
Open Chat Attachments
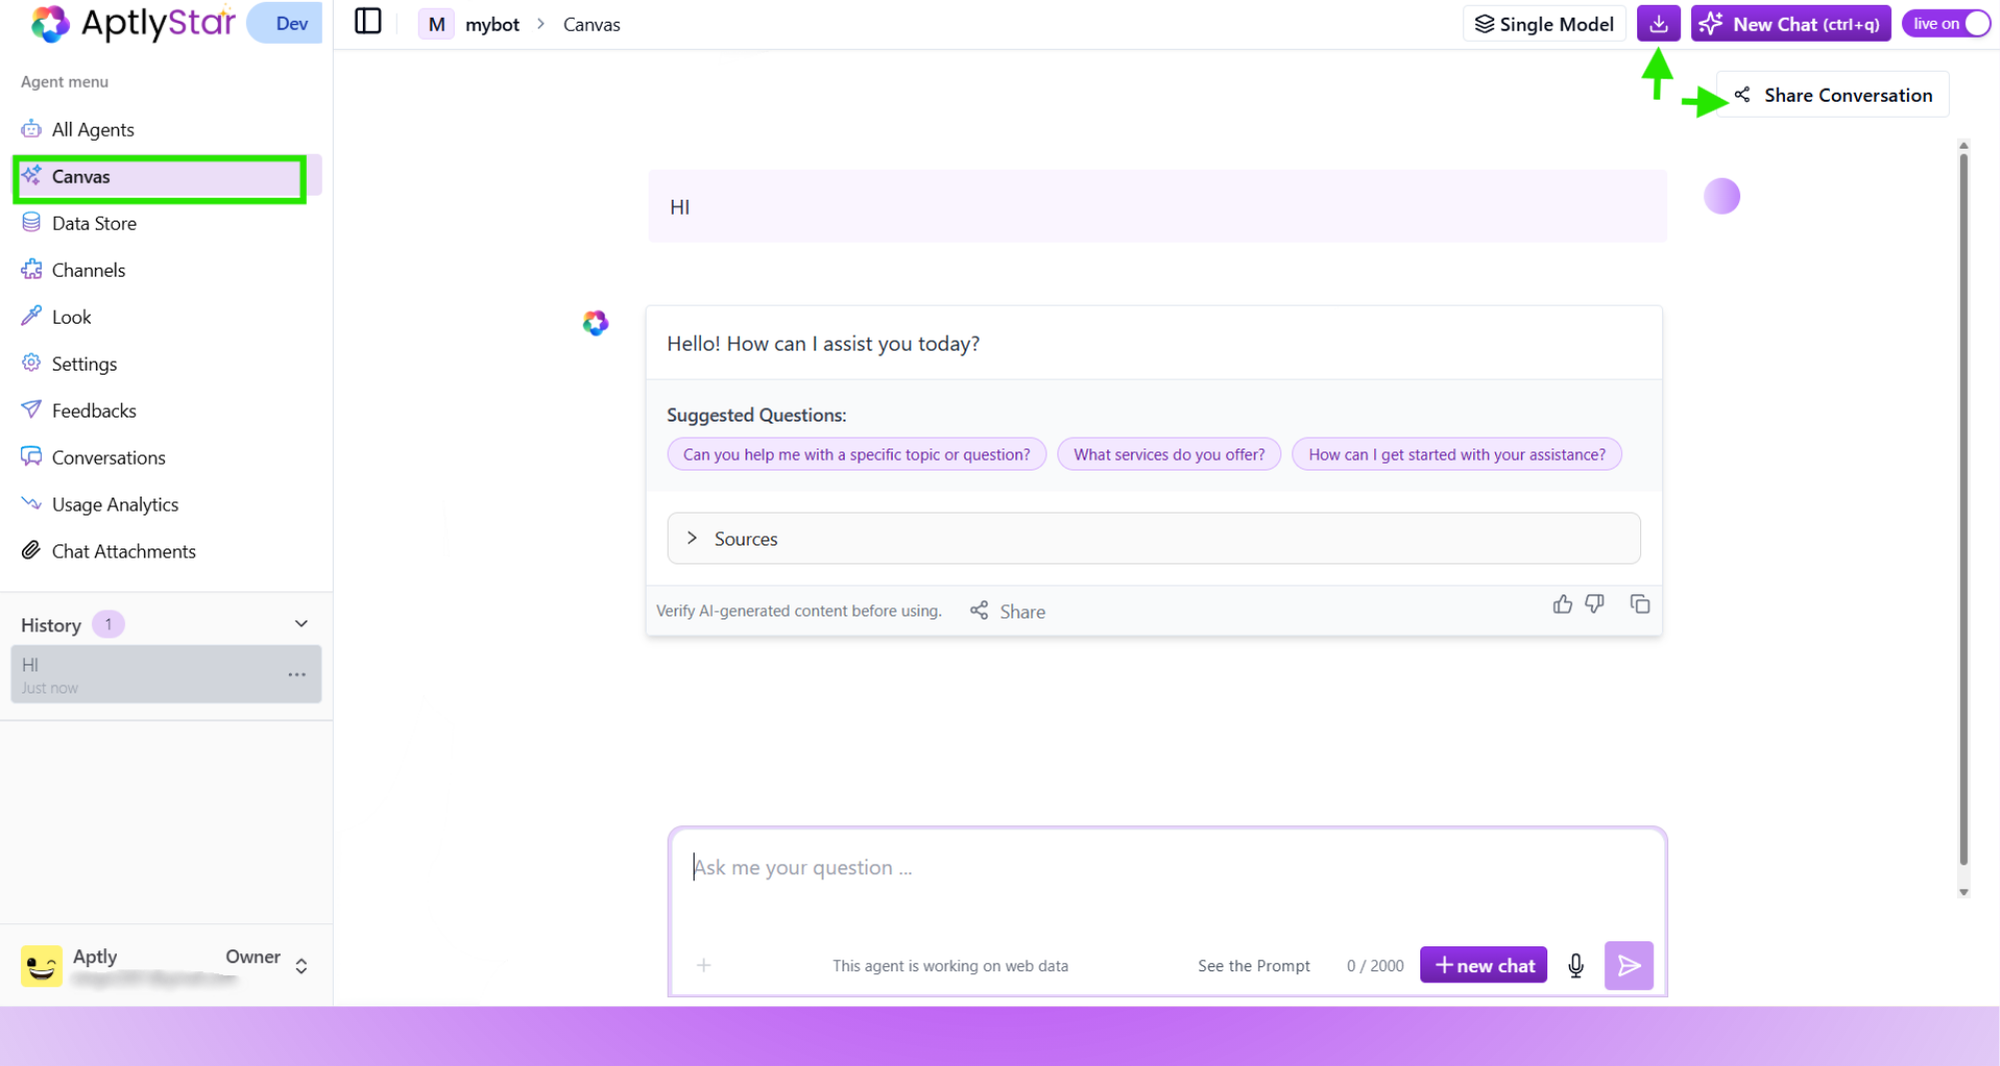click(x=123, y=552)
